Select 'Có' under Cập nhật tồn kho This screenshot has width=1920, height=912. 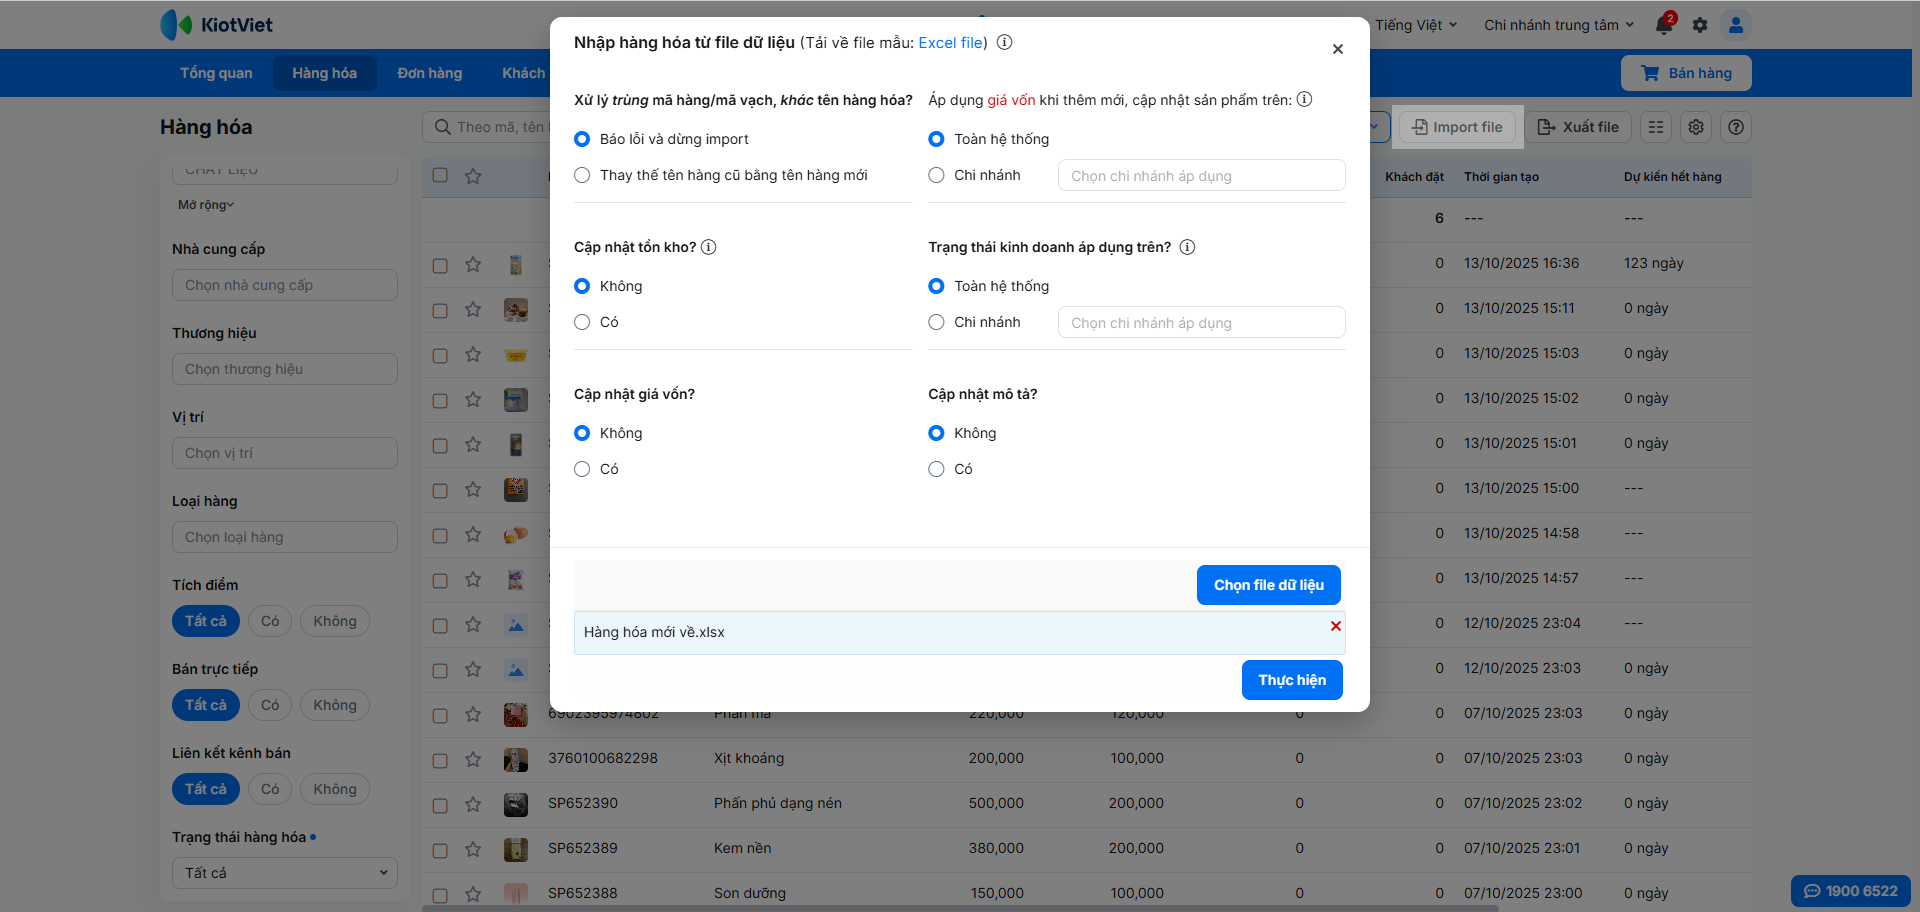(582, 322)
